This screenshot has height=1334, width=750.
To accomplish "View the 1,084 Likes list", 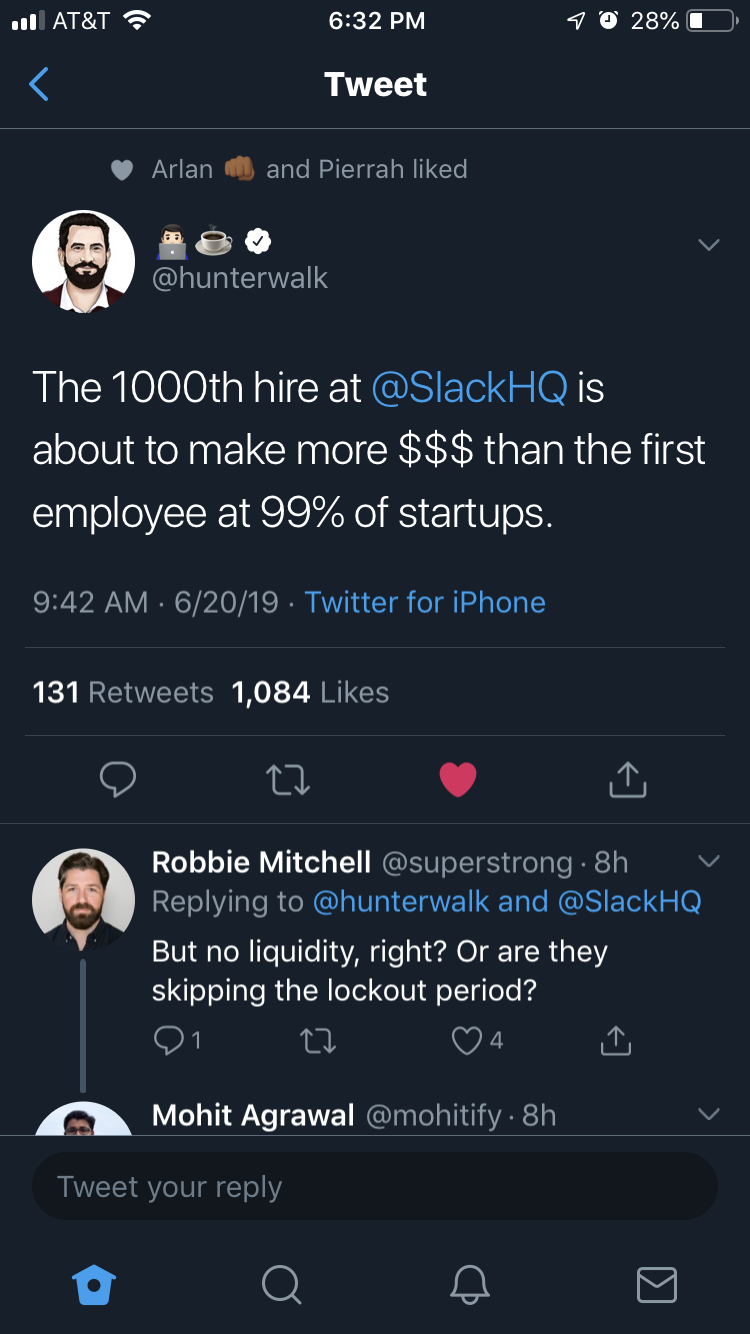I will [x=310, y=692].
